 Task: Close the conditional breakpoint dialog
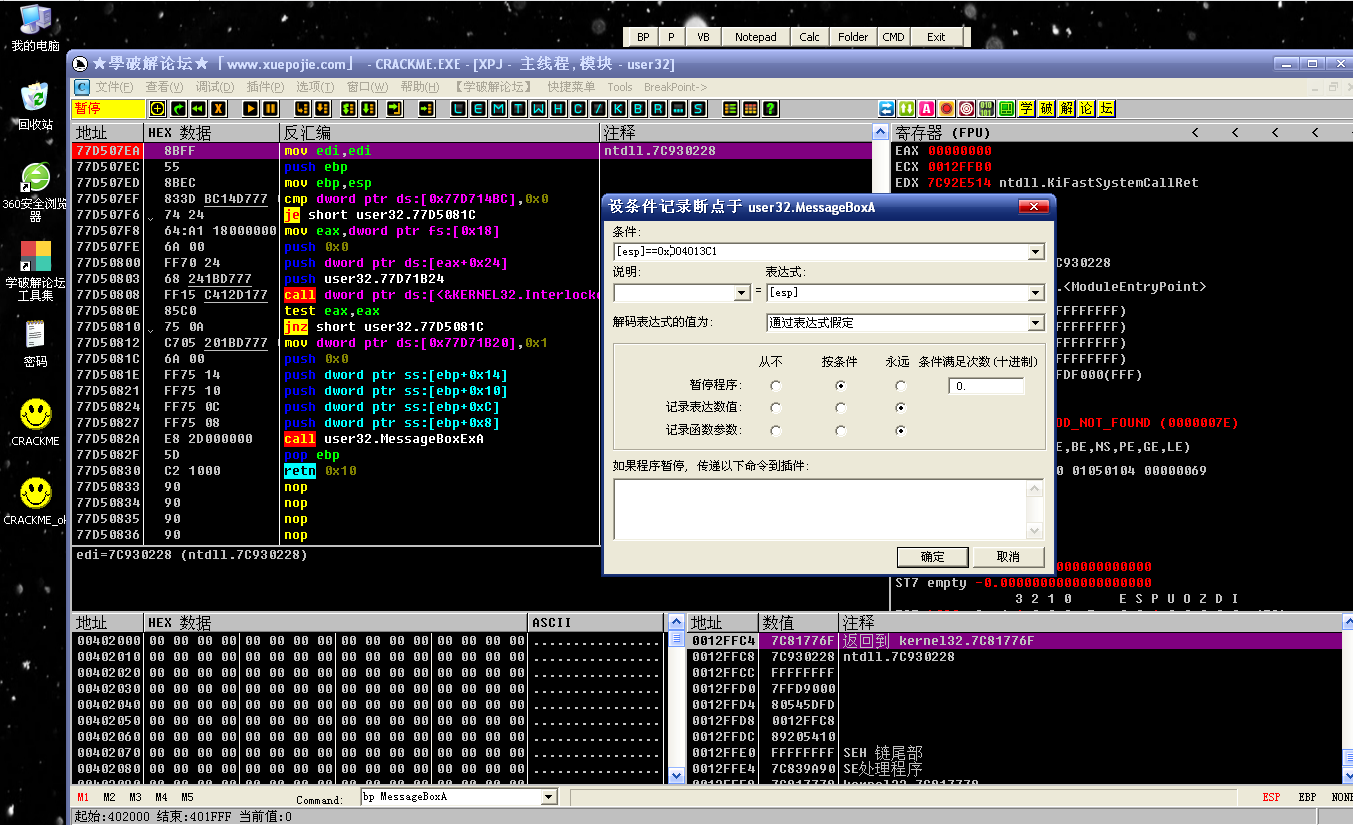[1033, 206]
